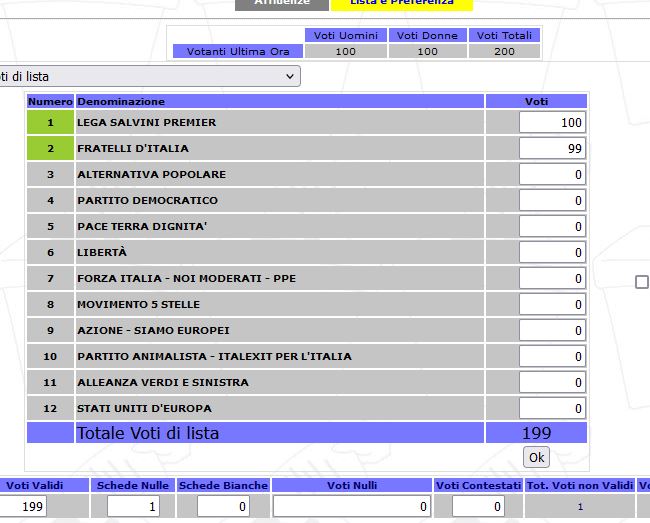This screenshot has height=523, width=650.
Task: Open the Affluenze tab
Action: coord(282,3)
